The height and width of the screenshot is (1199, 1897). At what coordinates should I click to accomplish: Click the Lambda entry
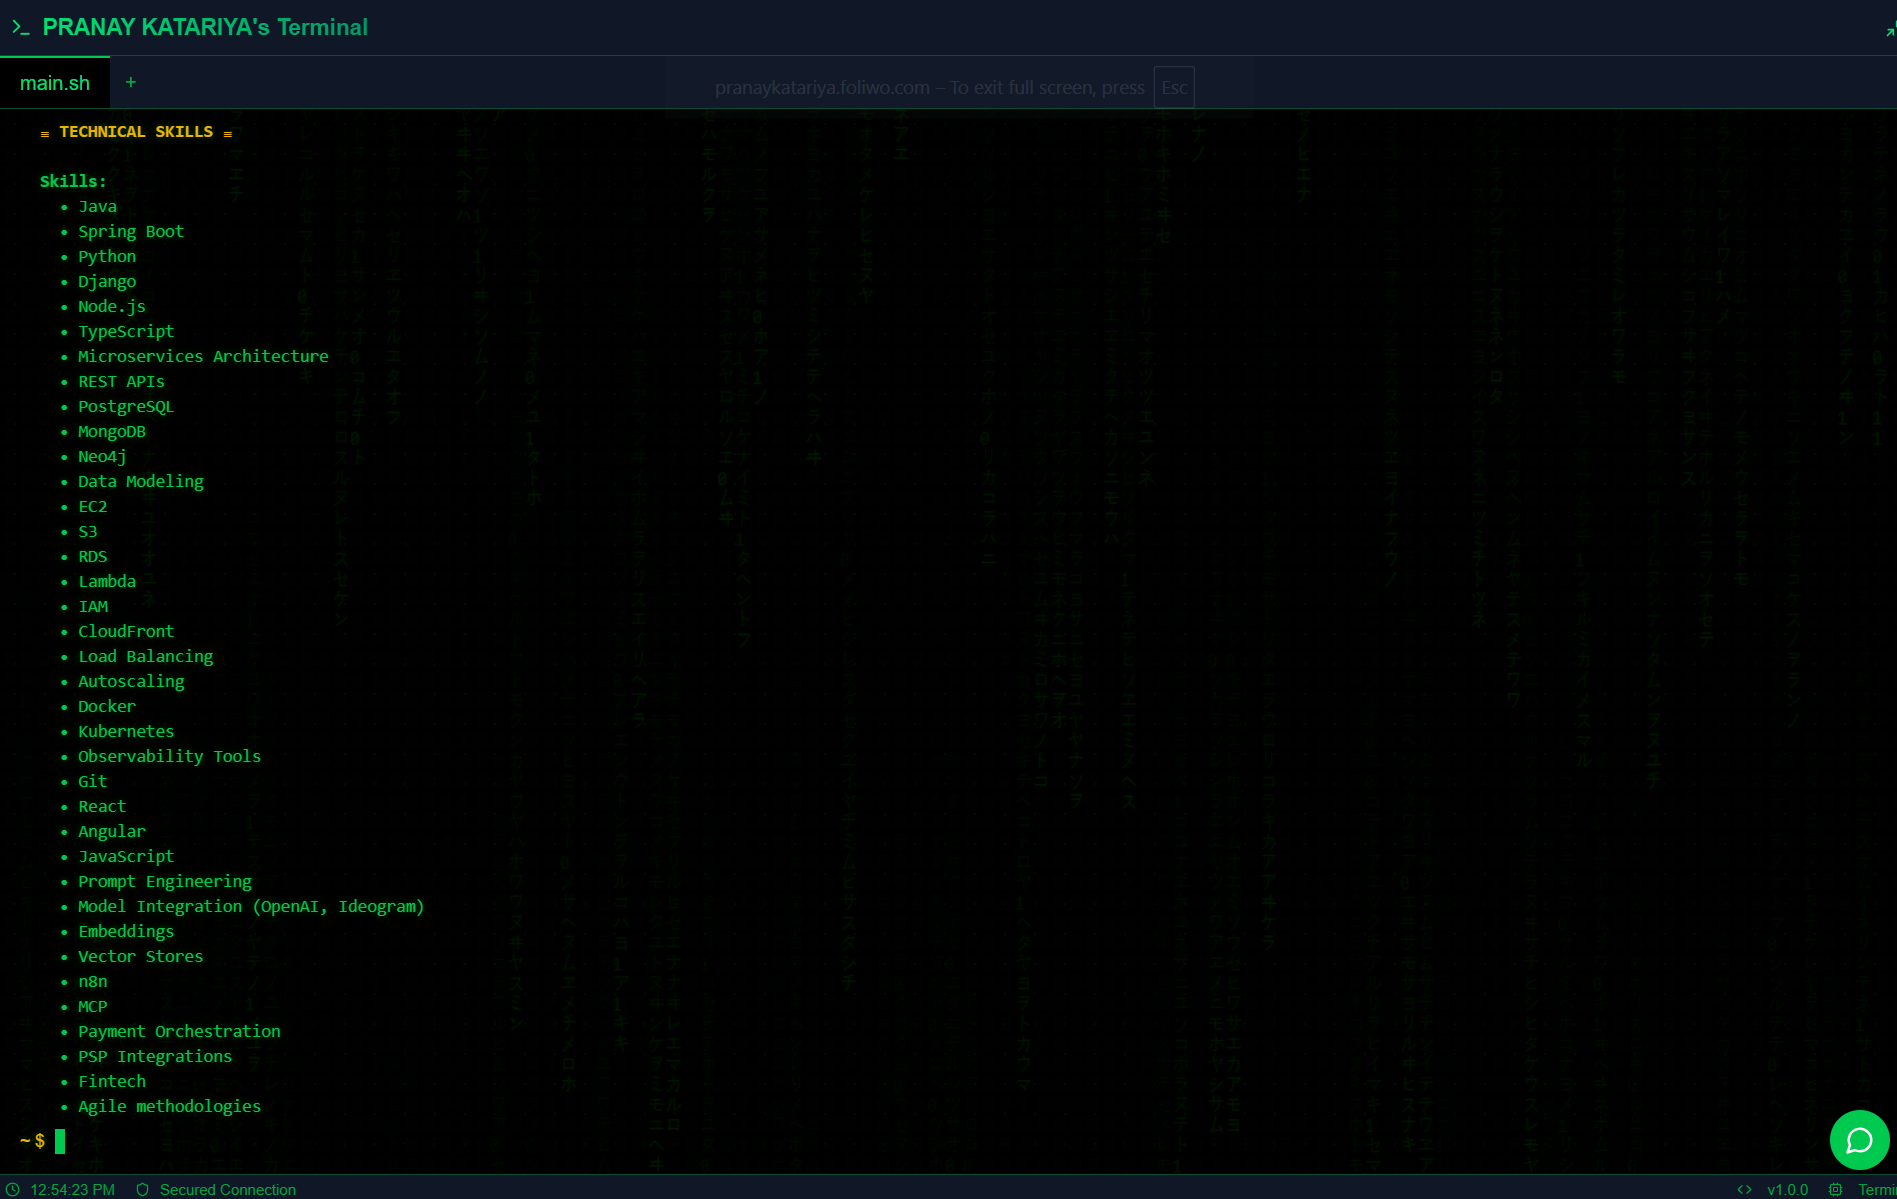[107, 581]
